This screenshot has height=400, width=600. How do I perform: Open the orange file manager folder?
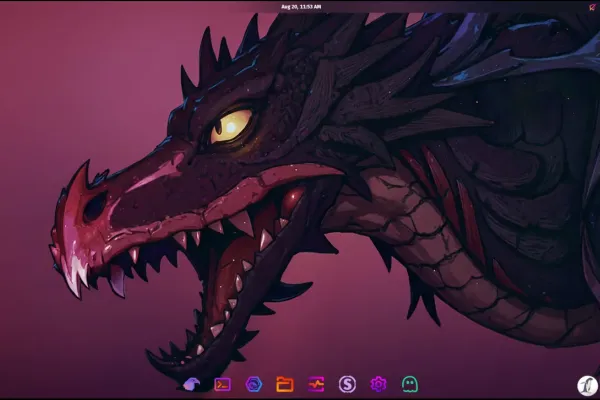coord(285,384)
